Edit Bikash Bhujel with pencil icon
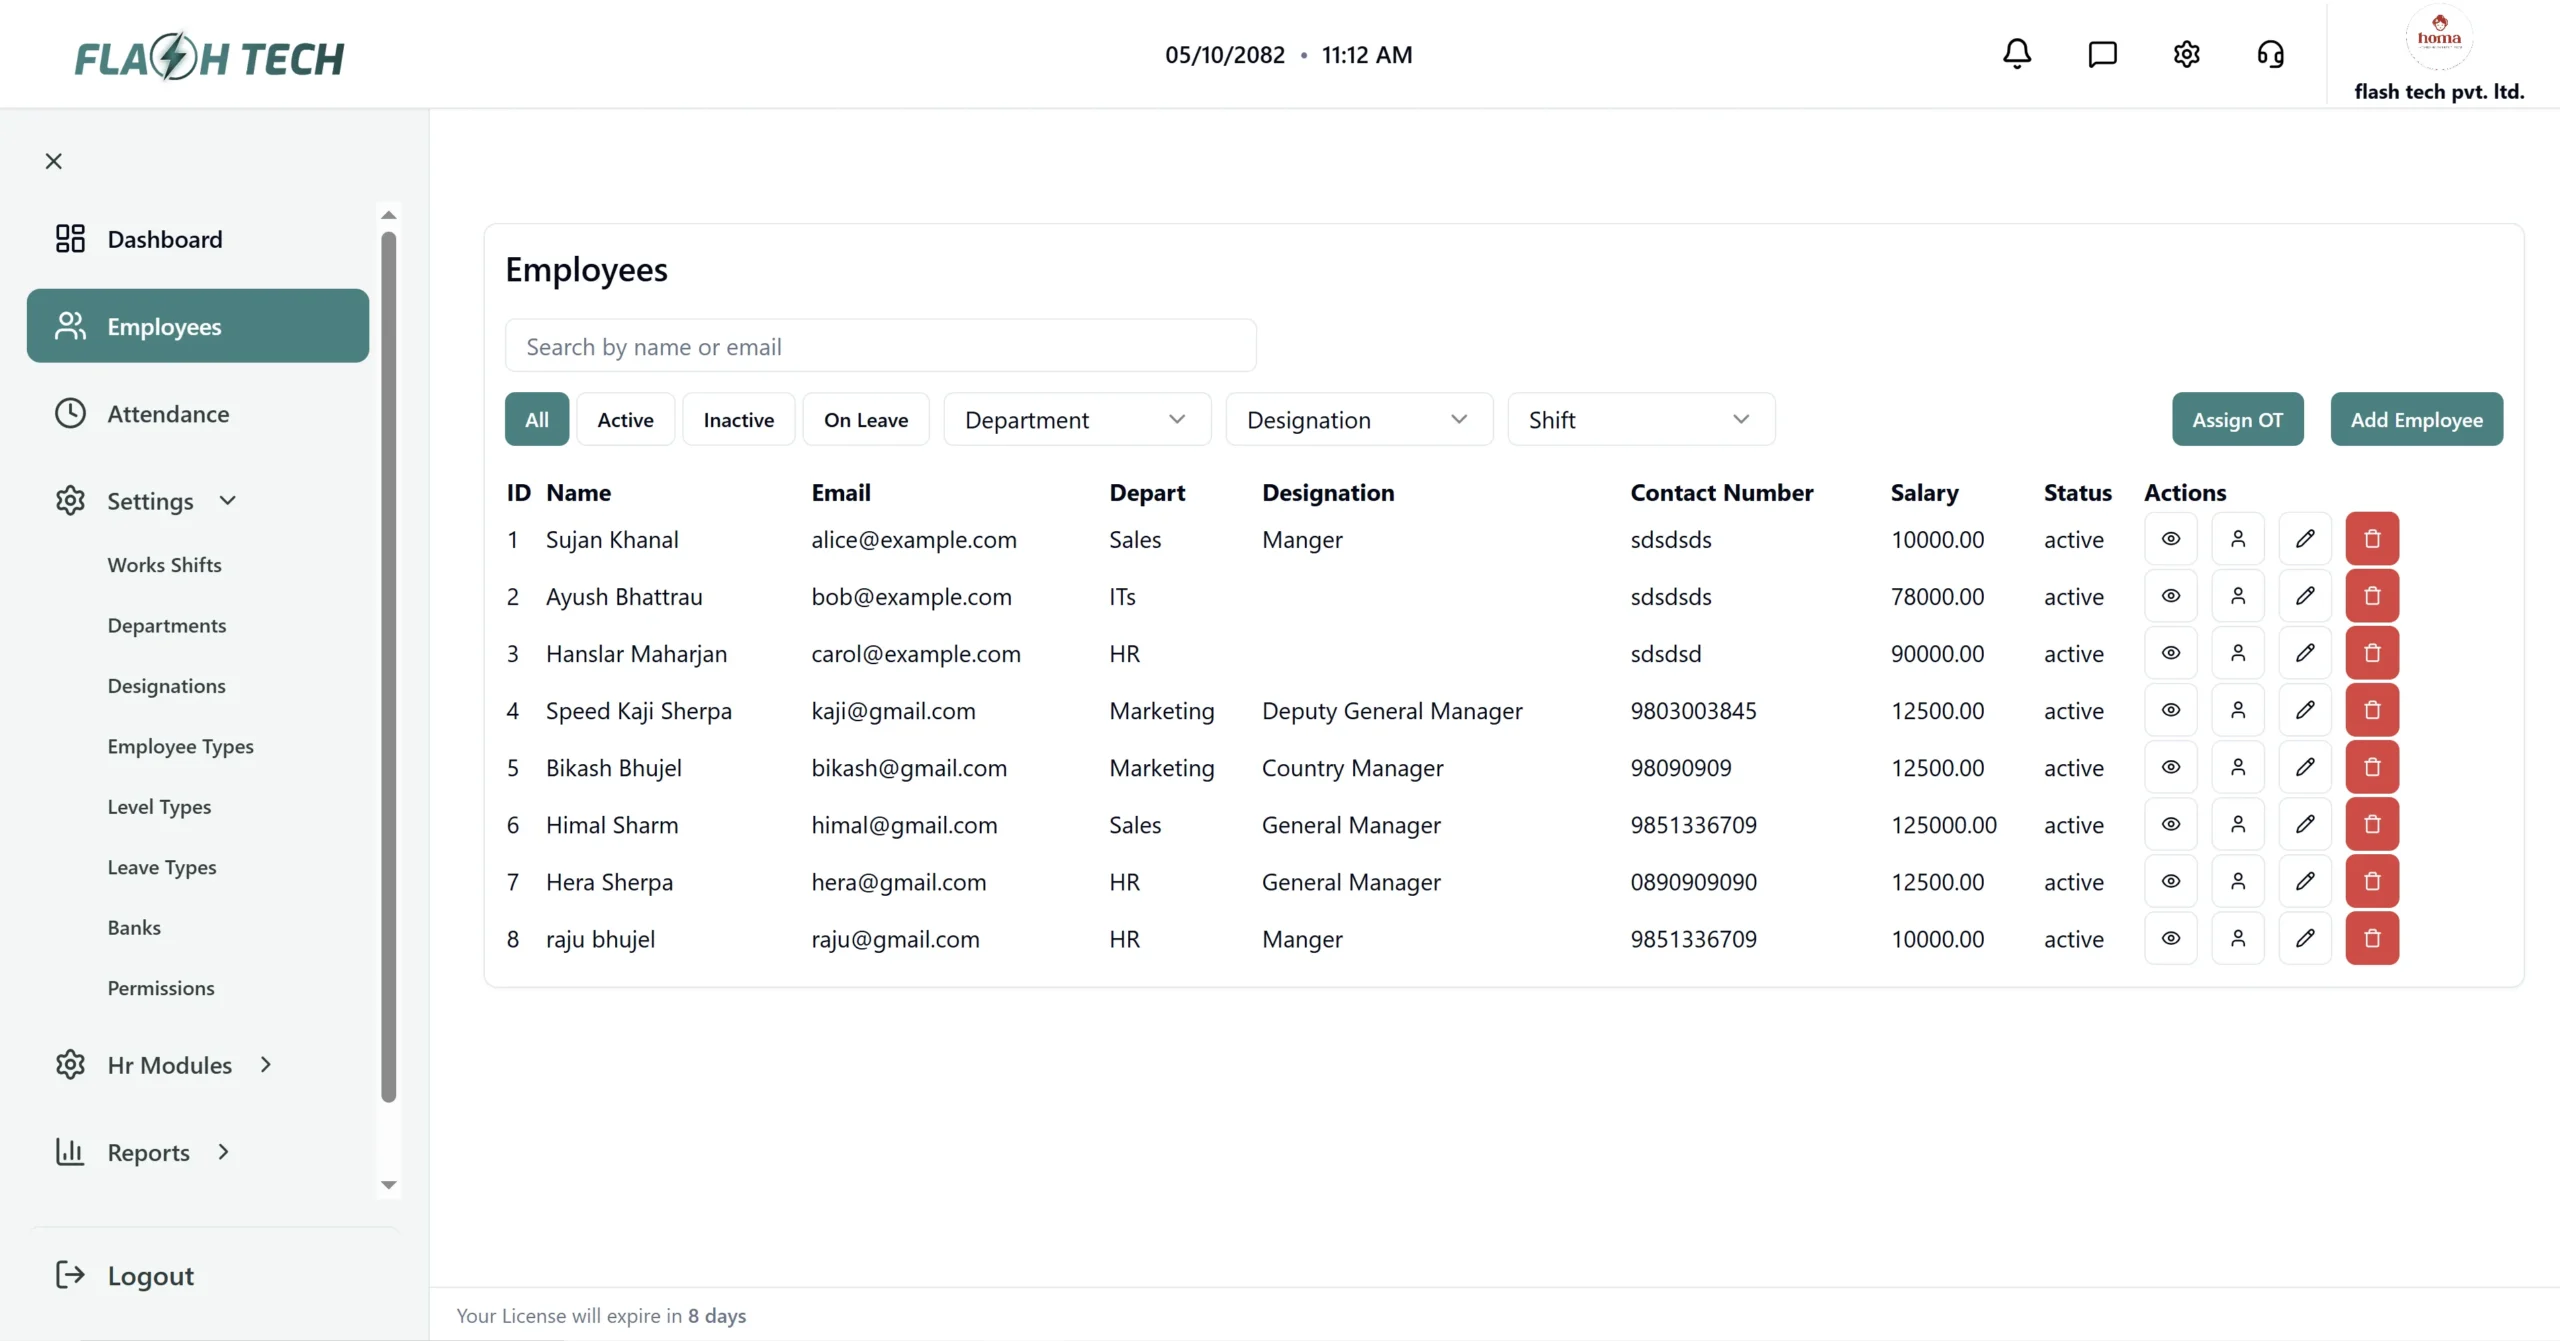The height and width of the screenshot is (1341, 2560). (x=2304, y=767)
